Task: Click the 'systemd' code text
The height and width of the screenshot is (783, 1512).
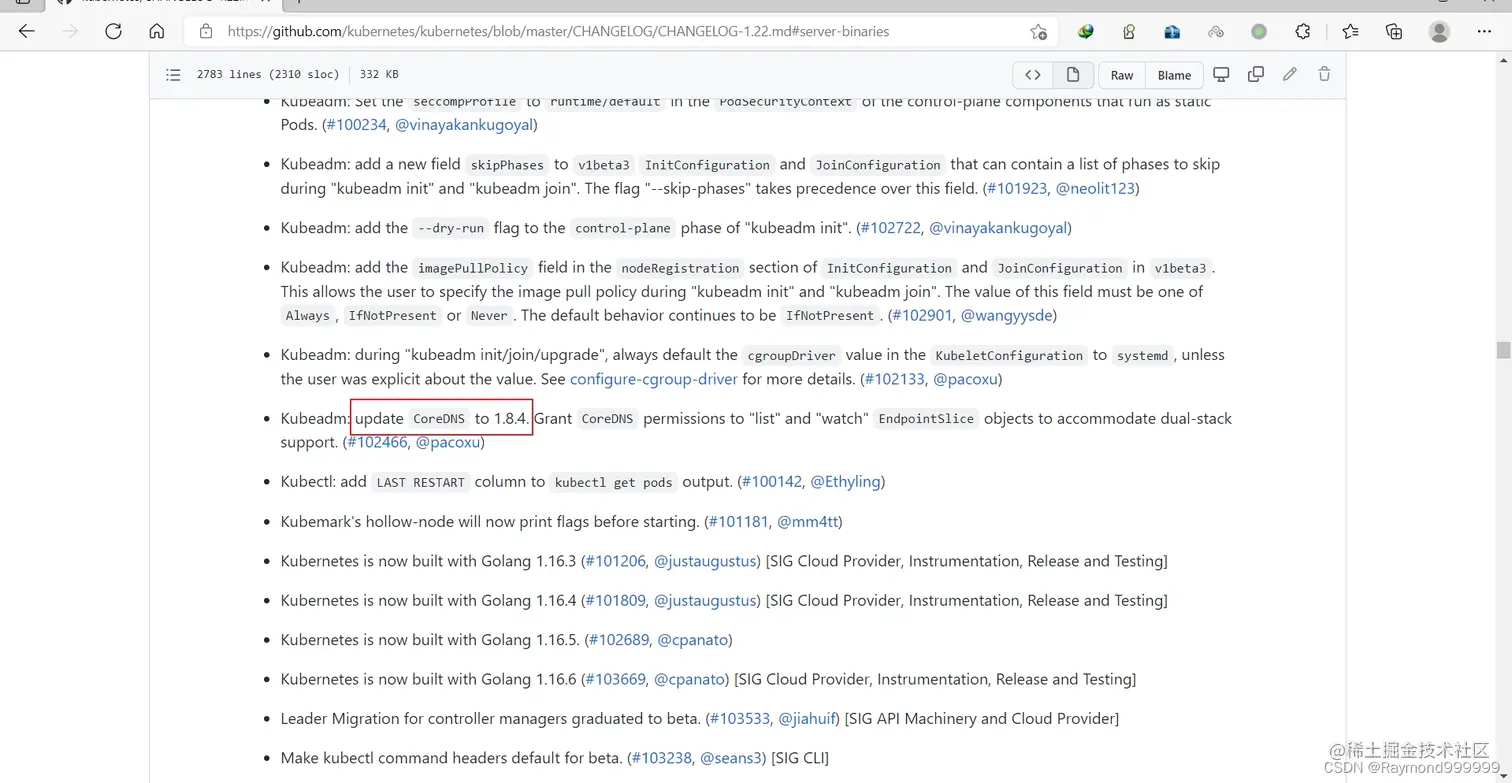Action: tap(1142, 356)
